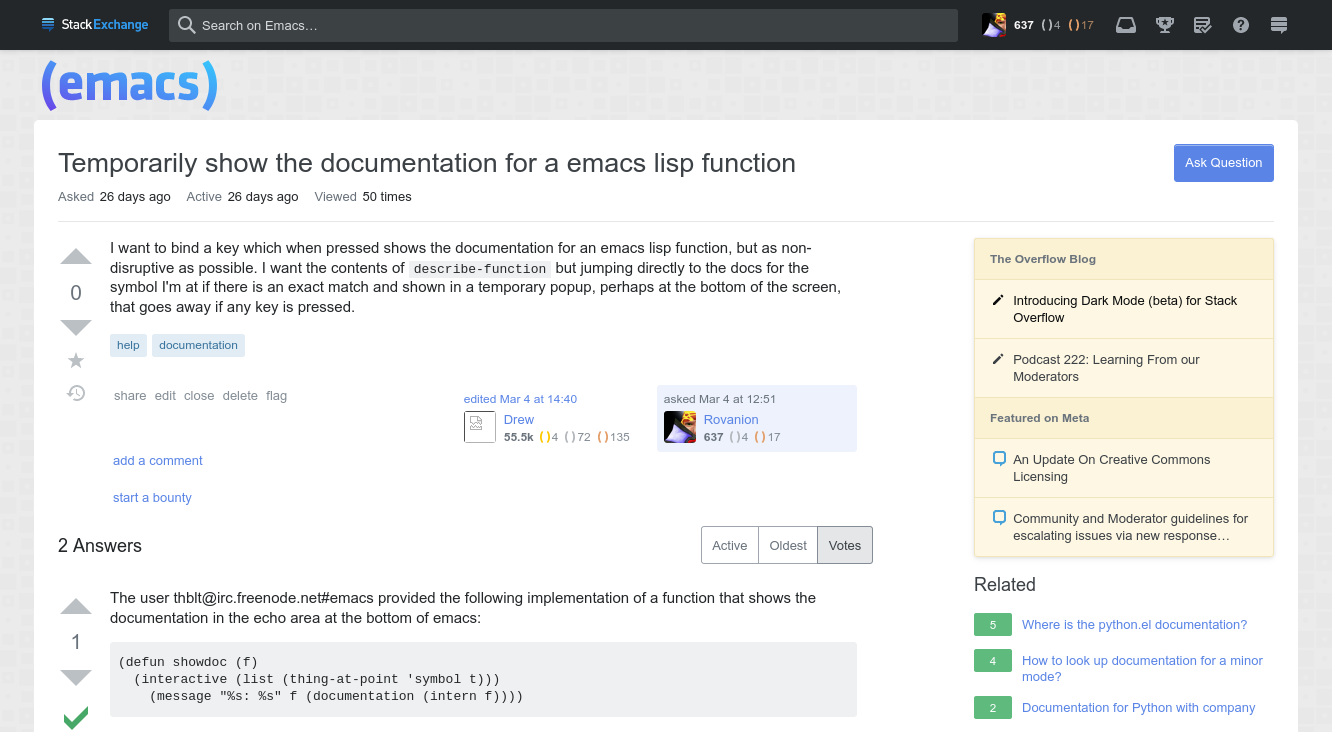Click the StackExchange logo
Screen dimensions: 1332x732
point(95,24)
